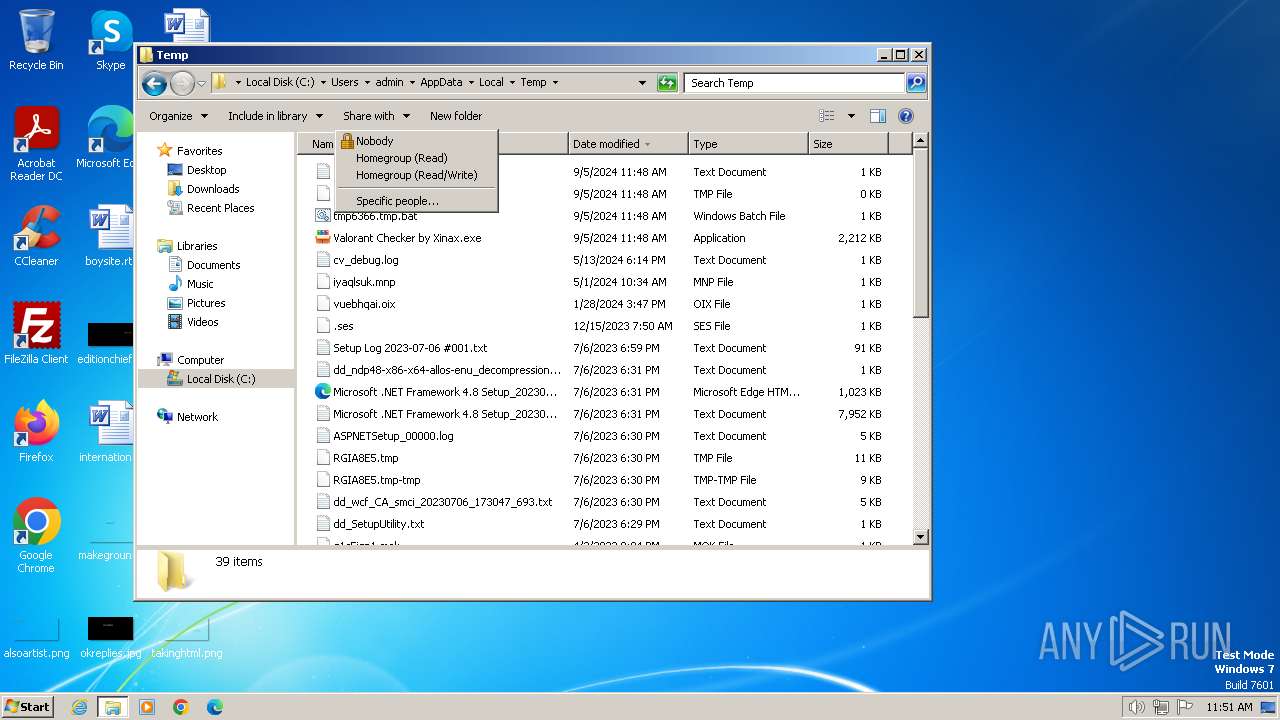Toggle the preview pane icon
The height and width of the screenshot is (720, 1280).
(878, 116)
